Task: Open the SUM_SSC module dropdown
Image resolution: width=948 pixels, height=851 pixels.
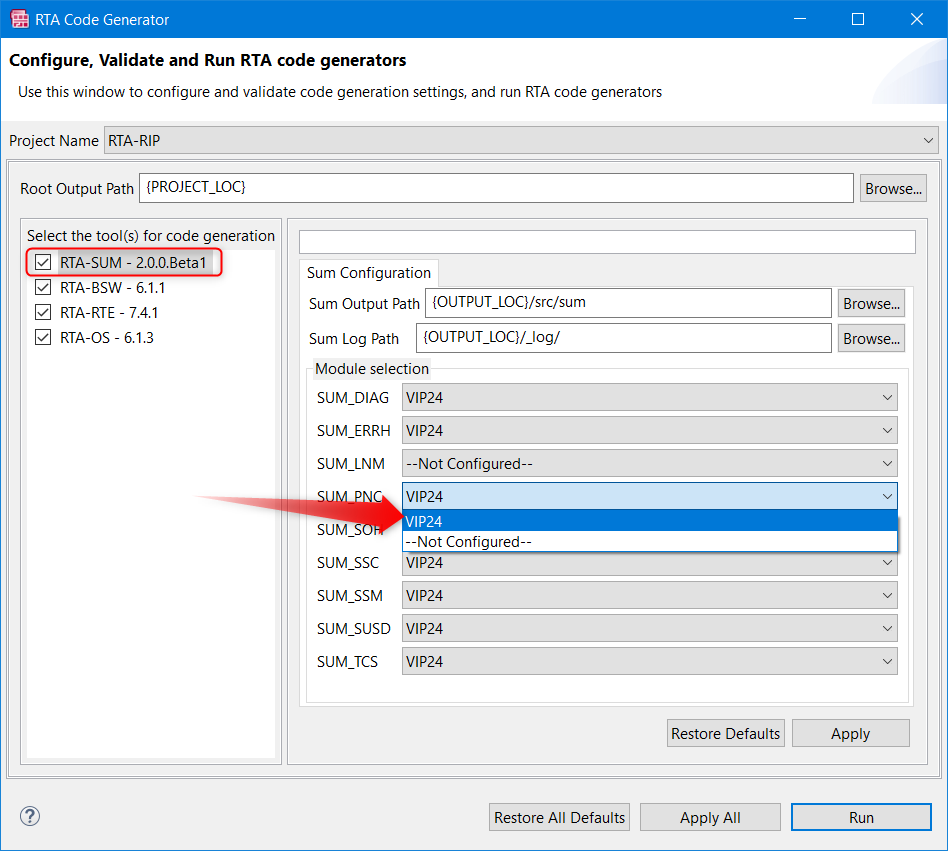Action: pyautogui.click(x=649, y=563)
